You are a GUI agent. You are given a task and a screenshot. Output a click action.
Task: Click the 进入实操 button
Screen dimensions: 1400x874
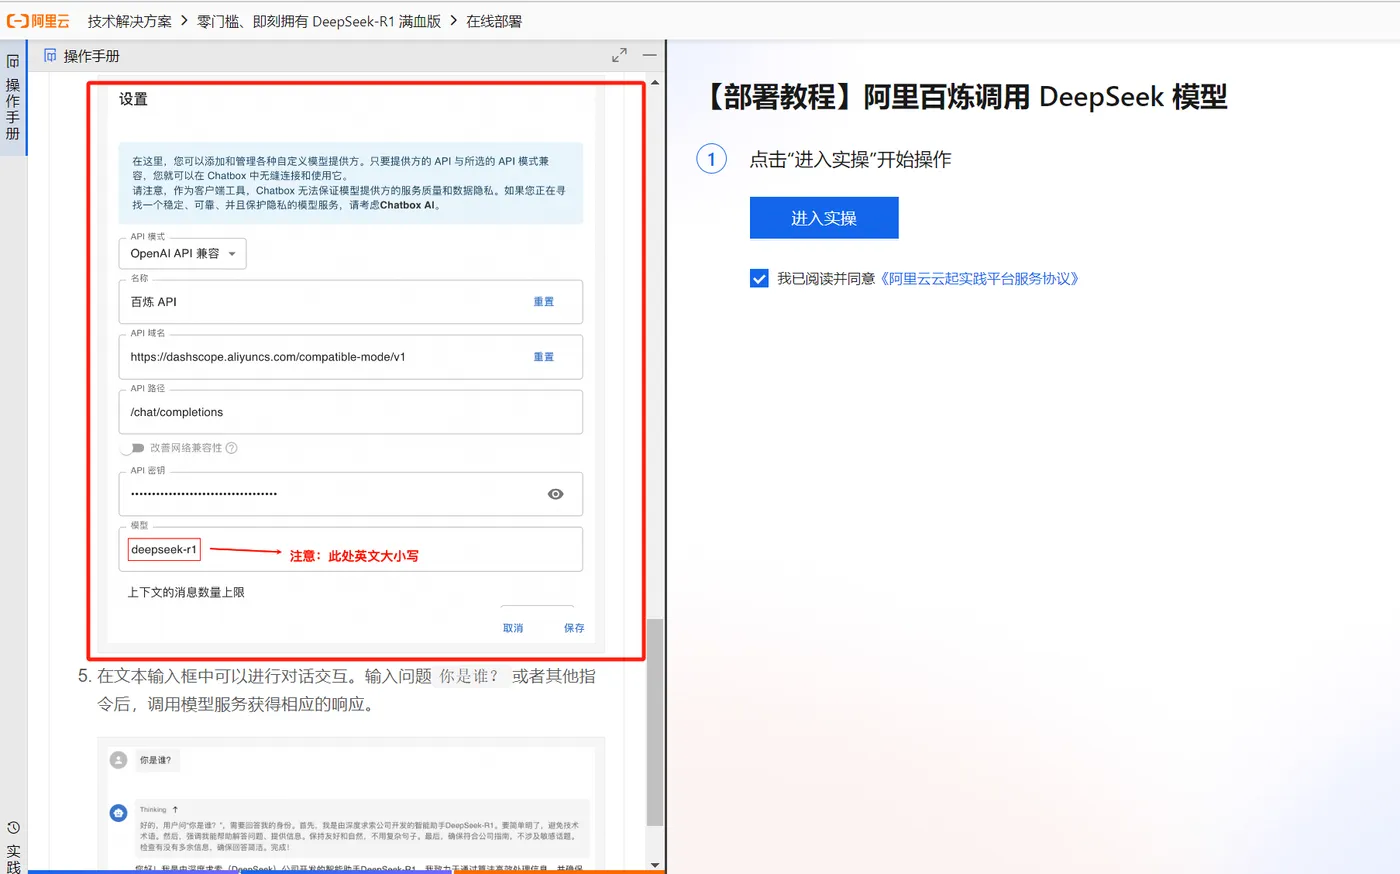pos(824,218)
